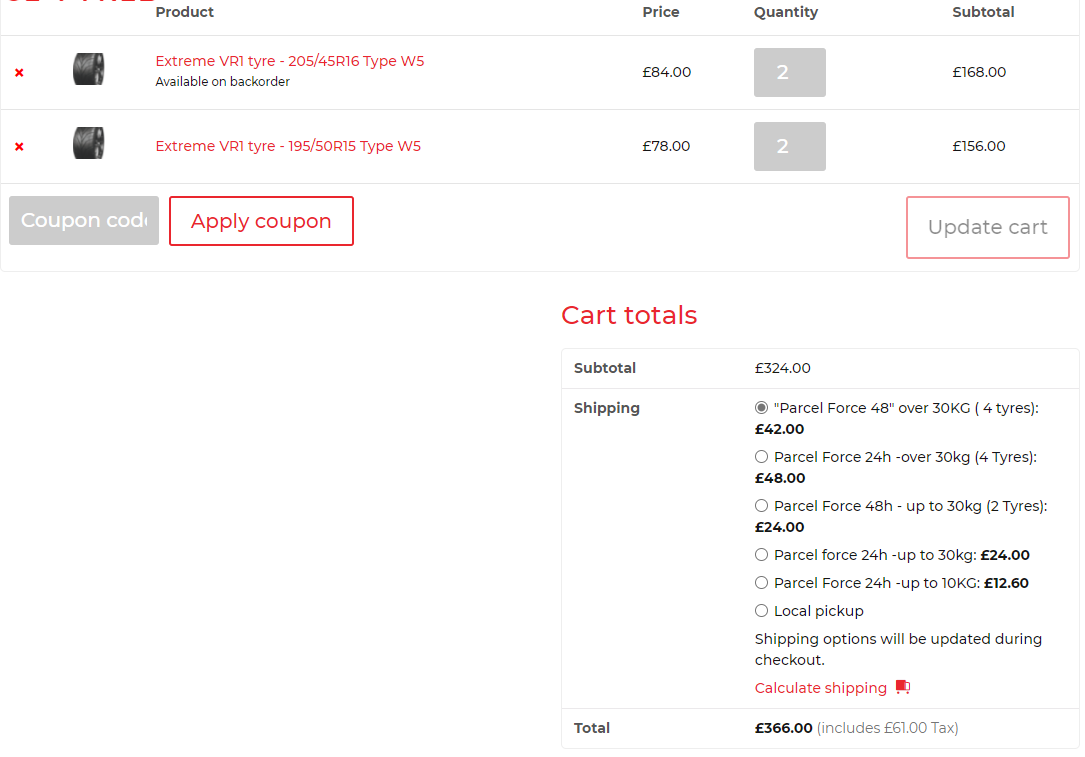Click the truck icon beside Calculate shipping
Viewport: 1085px width, 757px height.
[903, 687]
